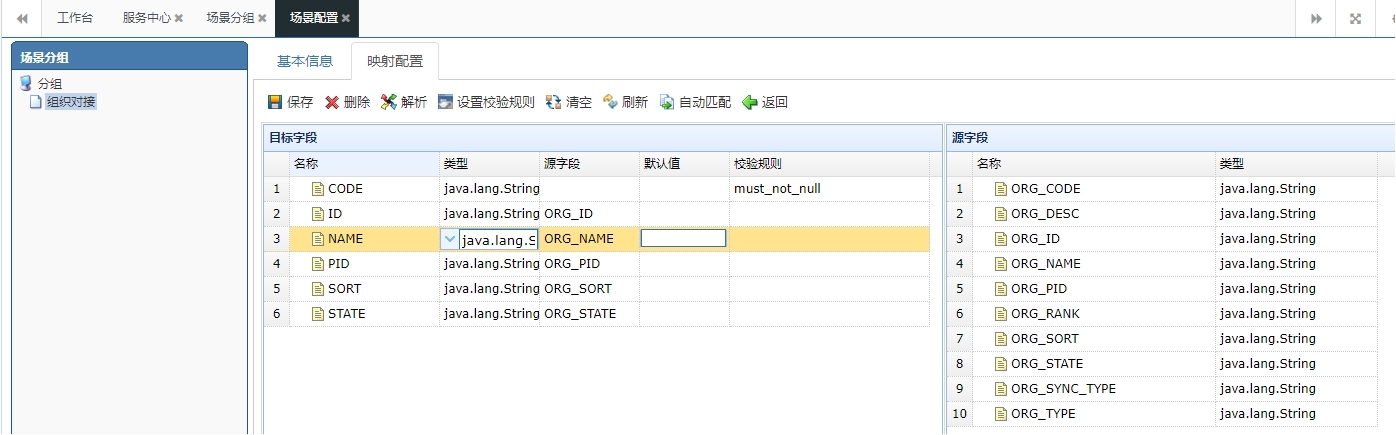Click the 分组 database icon in tree
Viewport: 1396px width, 435px height.
click(x=26, y=83)
